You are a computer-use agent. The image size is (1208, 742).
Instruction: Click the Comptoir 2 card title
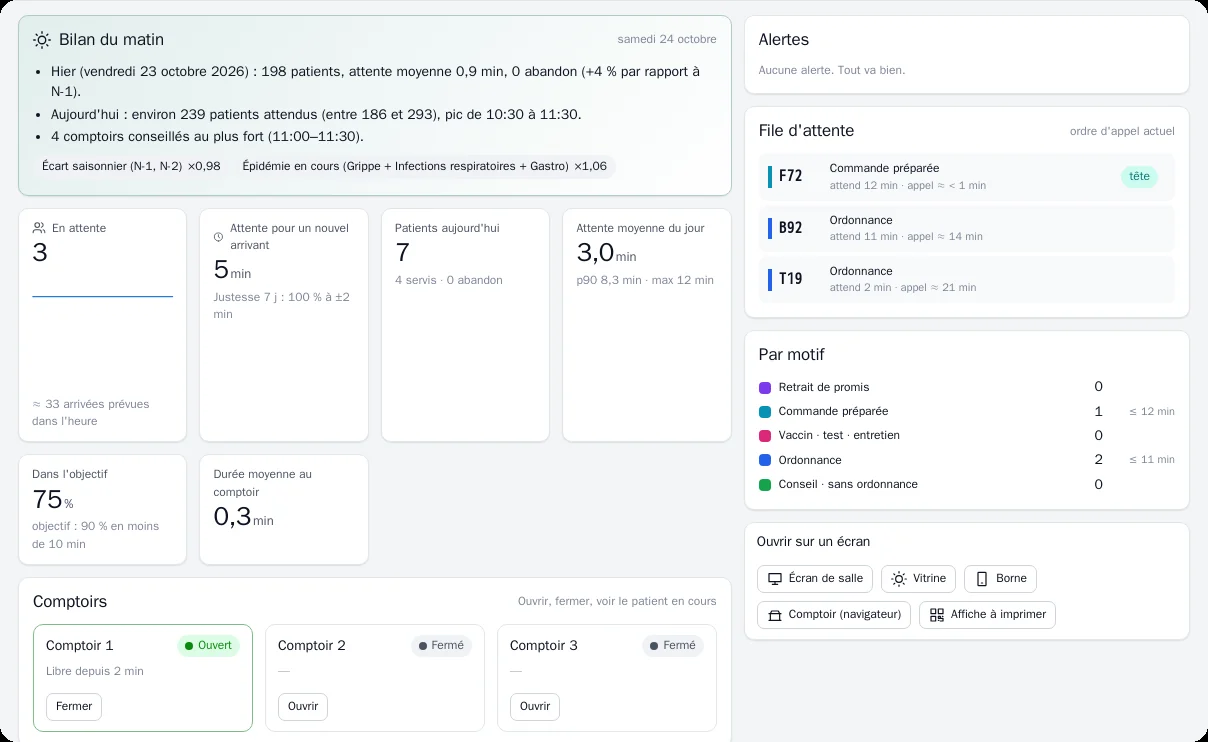pyautogui.click(x=312, y=646)
